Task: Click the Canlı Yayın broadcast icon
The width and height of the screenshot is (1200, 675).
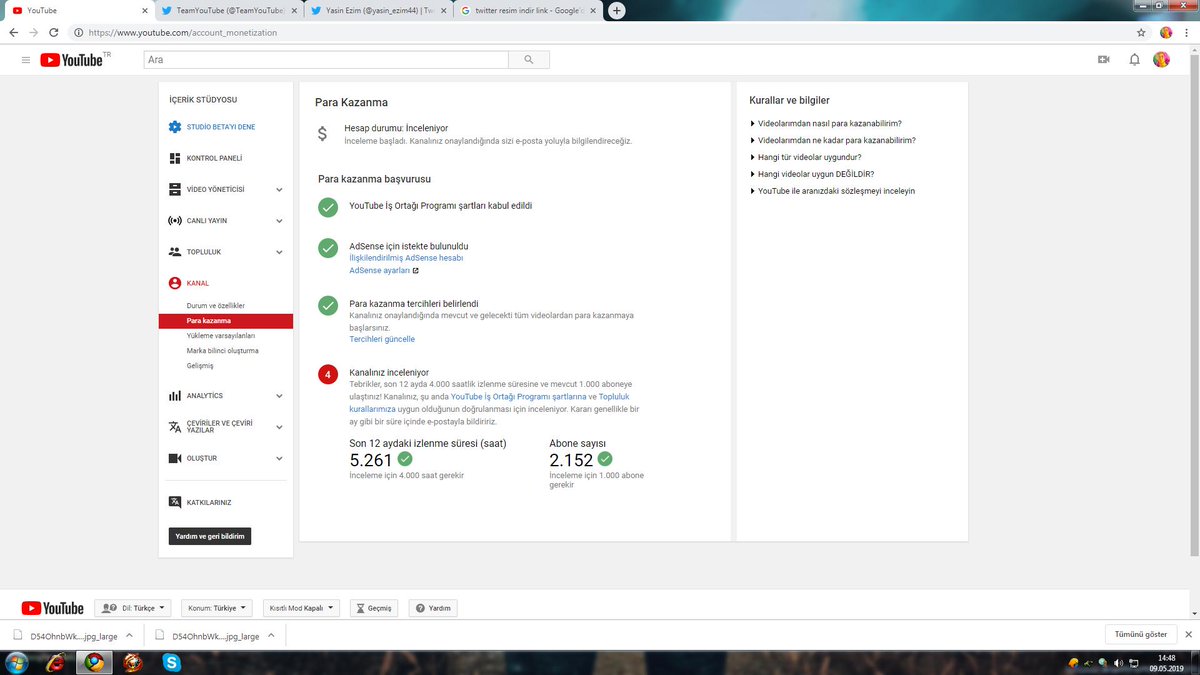Action: (x=175, y=220)
